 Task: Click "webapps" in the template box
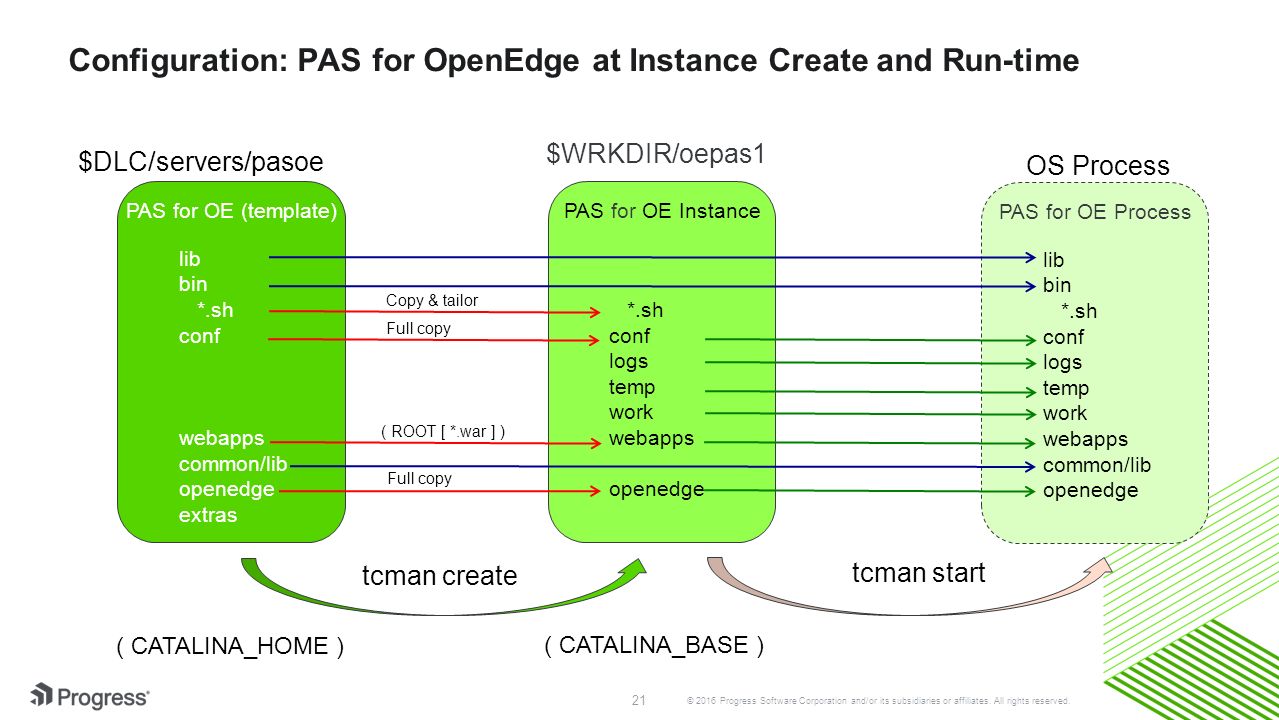coord(222,438)
